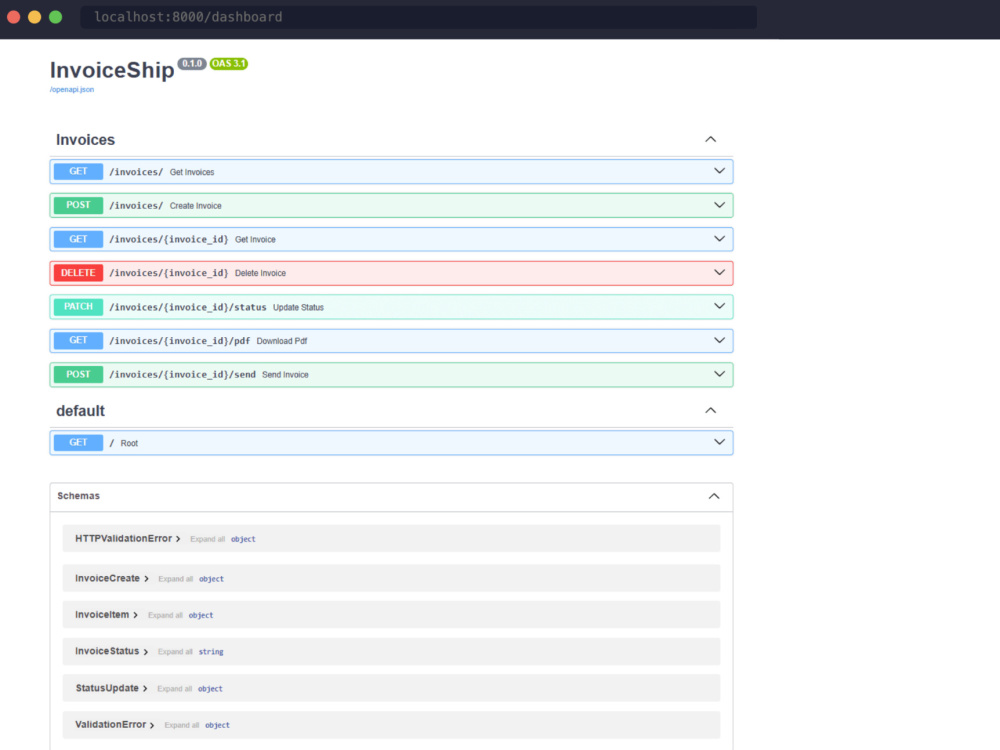The width and height of the screenshot is (1000, 750).
Task: Collapse the default section
Action: pos(710,411)
